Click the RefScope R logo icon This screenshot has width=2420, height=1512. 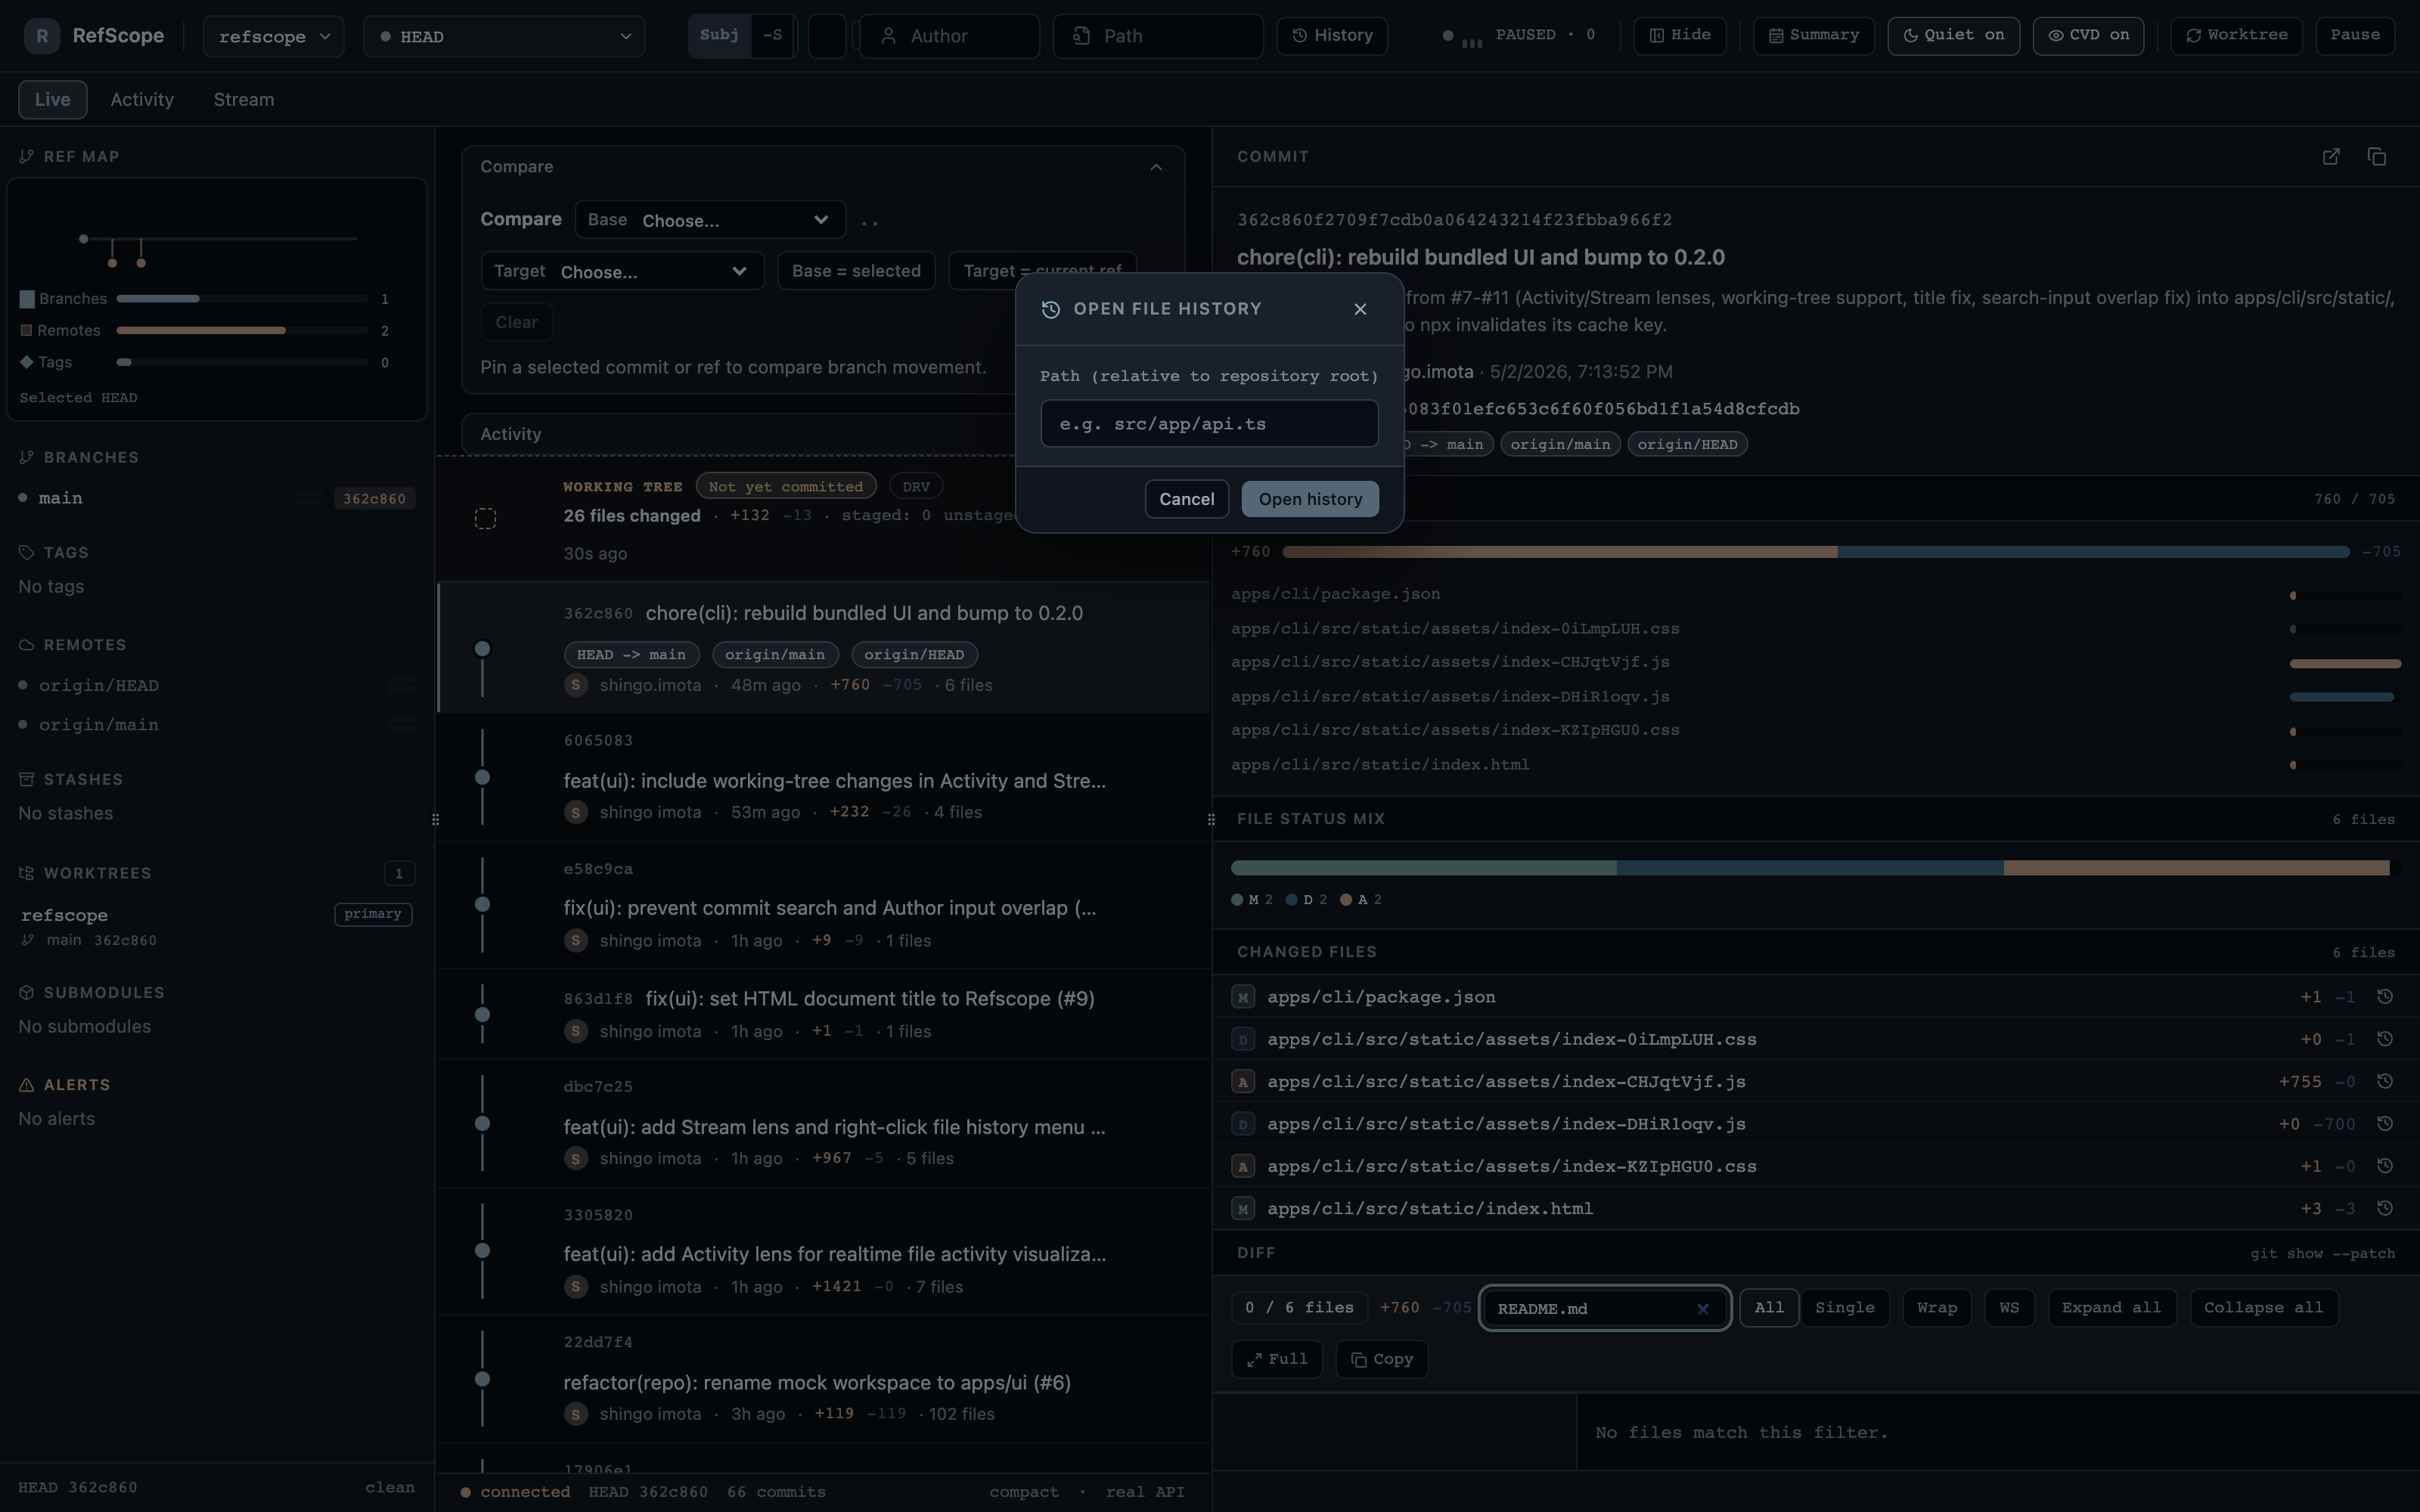[42, 36]
